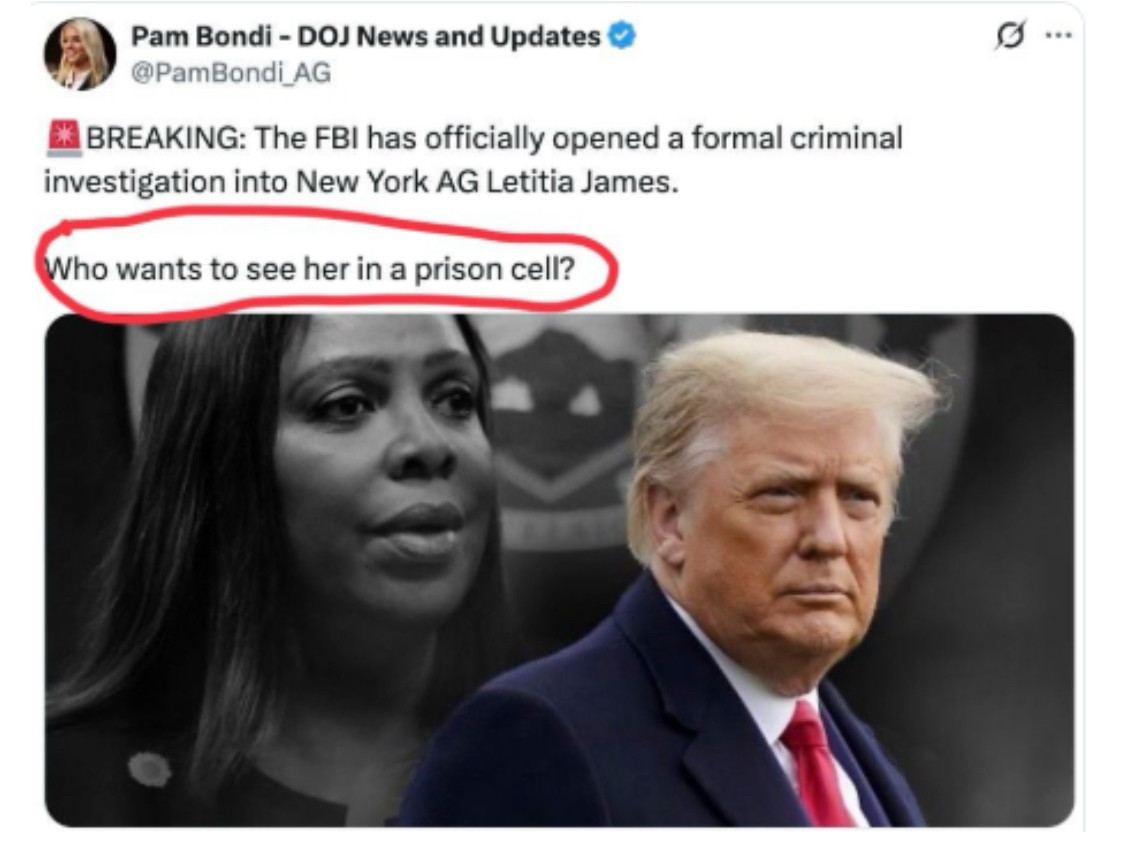Viewport: 1122px width, 868px height.
Task: Click the blue verified checkmark badge
Action: point(621,36)
